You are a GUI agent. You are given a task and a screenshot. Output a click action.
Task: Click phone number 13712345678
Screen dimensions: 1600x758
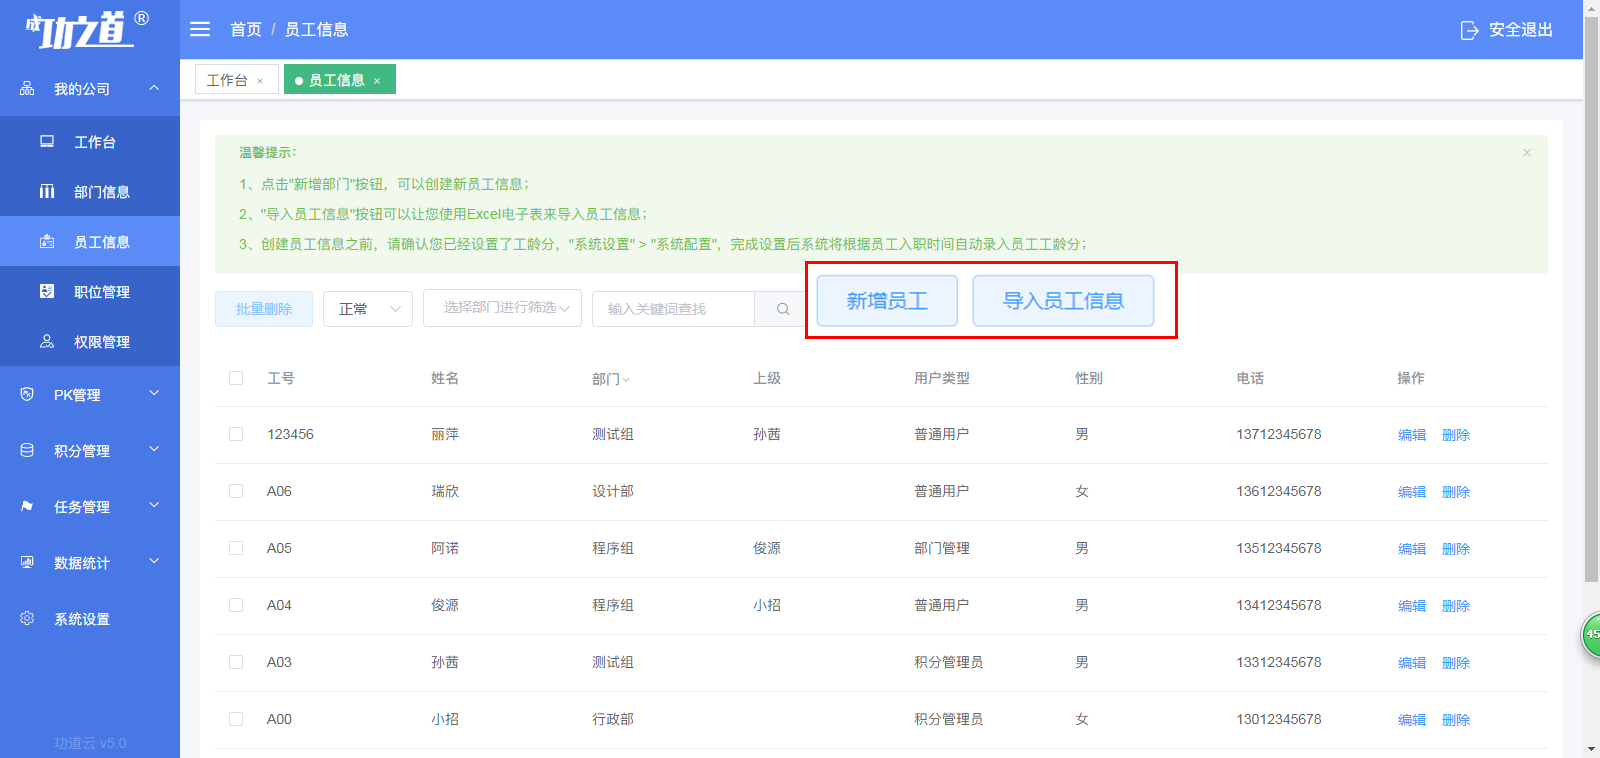click(1279, 434)
